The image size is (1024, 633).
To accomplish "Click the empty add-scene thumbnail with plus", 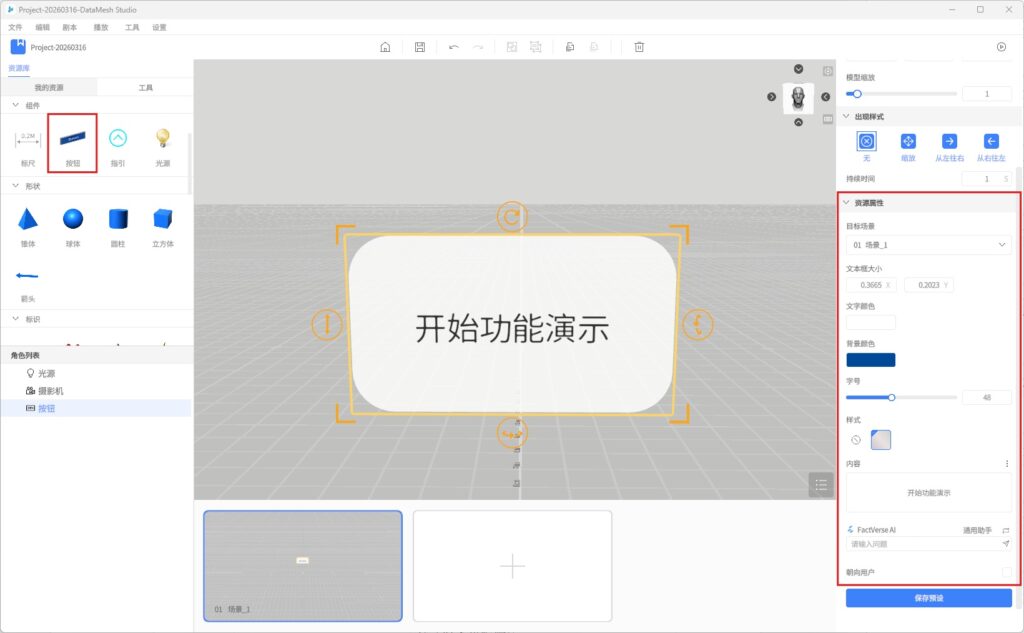I will point(512,566).
